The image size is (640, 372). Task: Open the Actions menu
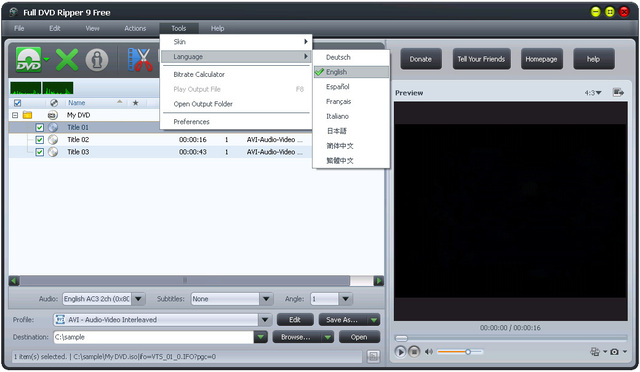tap(135, 28)
